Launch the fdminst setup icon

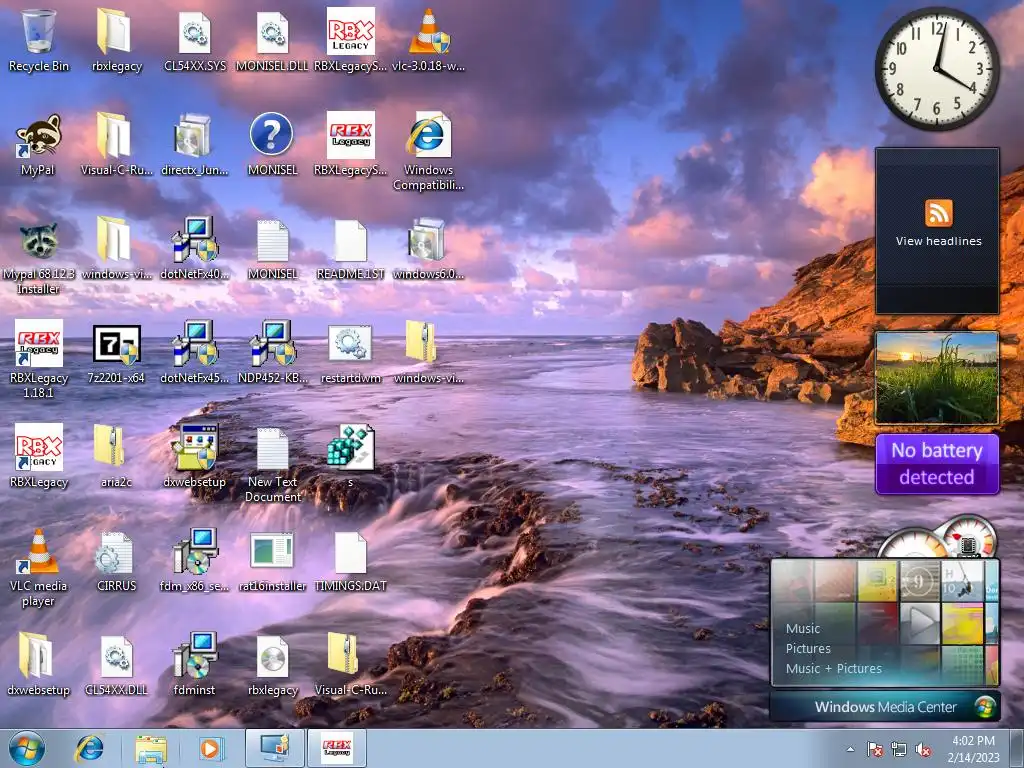tap(195, 665)
